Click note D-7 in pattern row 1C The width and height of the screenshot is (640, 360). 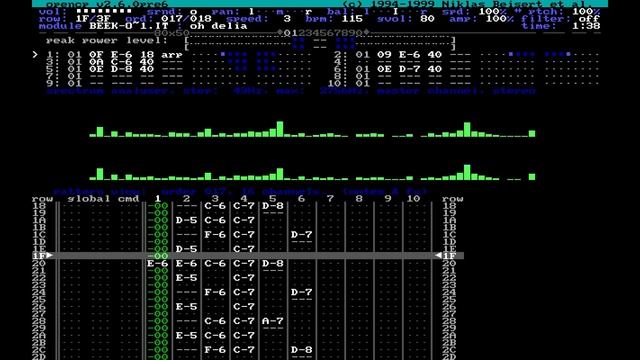301,235
